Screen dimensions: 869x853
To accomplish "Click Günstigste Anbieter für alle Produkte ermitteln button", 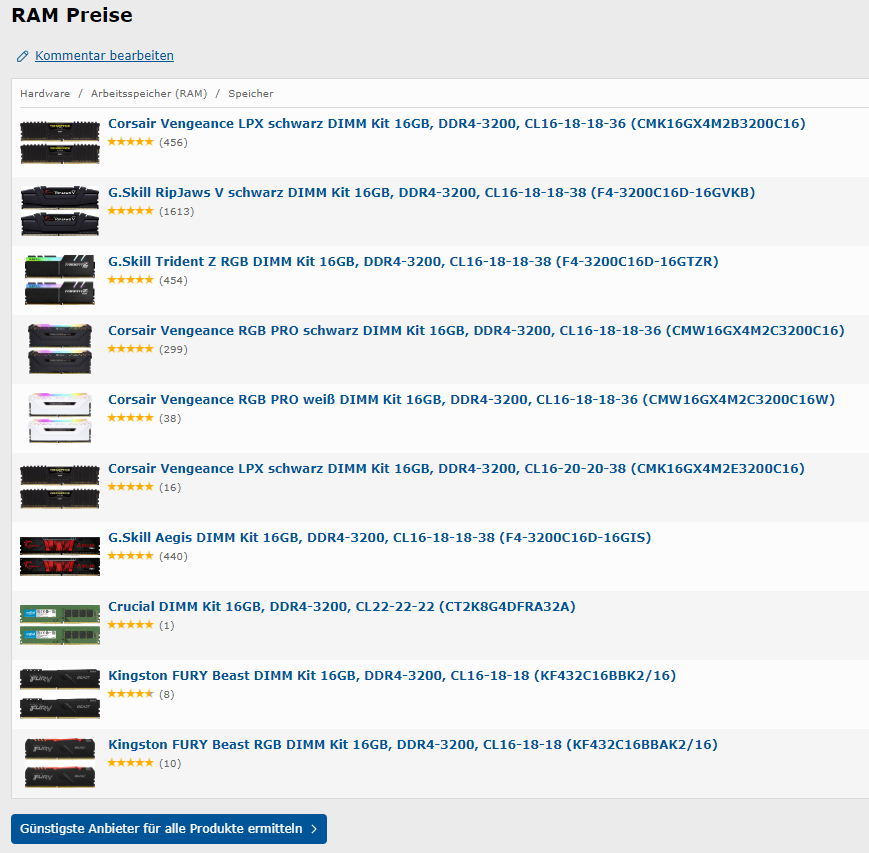I will point(169,829).
